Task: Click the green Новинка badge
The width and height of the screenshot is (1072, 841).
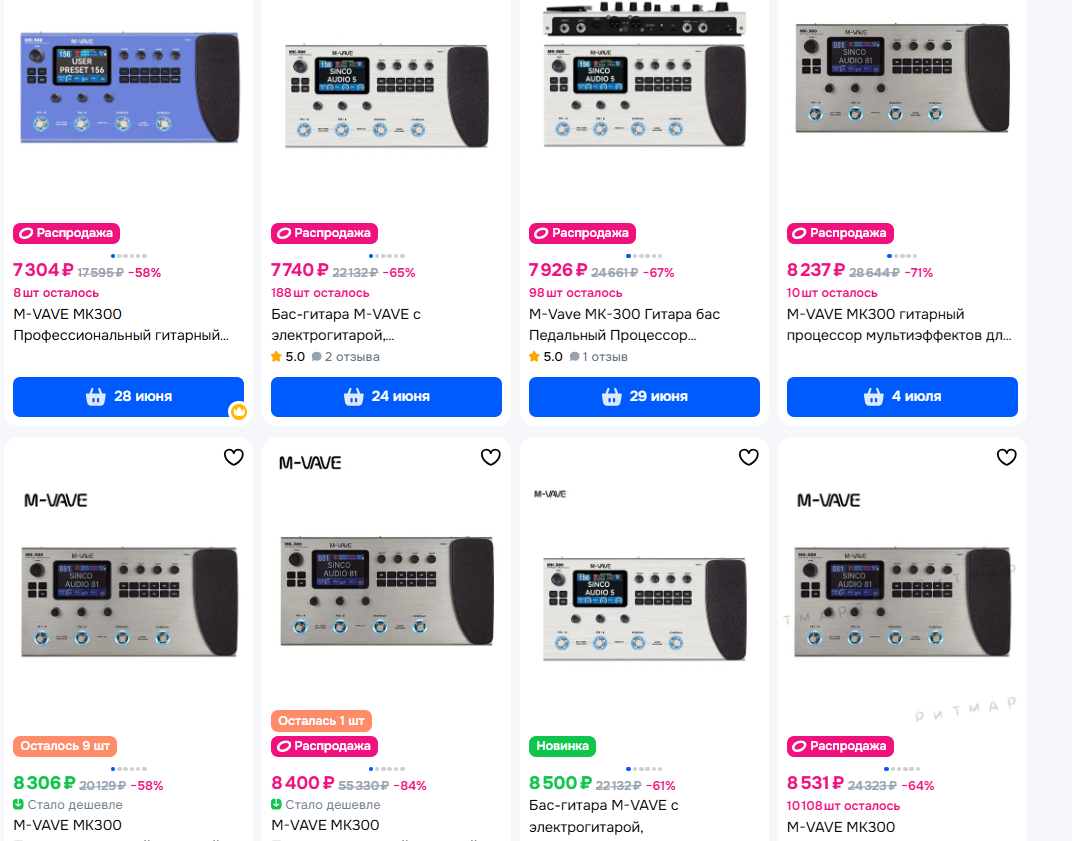Action: (562, 746)
